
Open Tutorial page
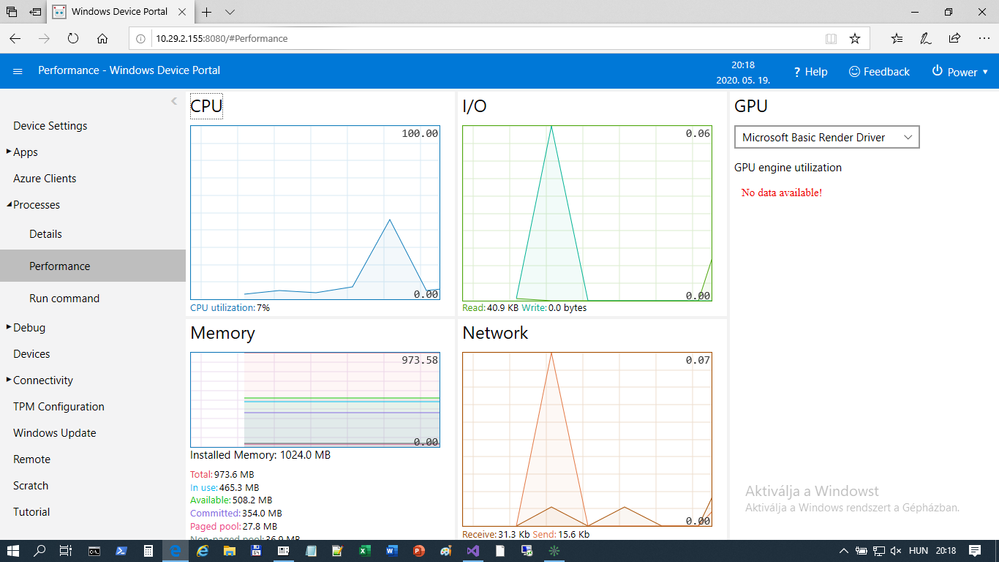[x=31, y=512]
